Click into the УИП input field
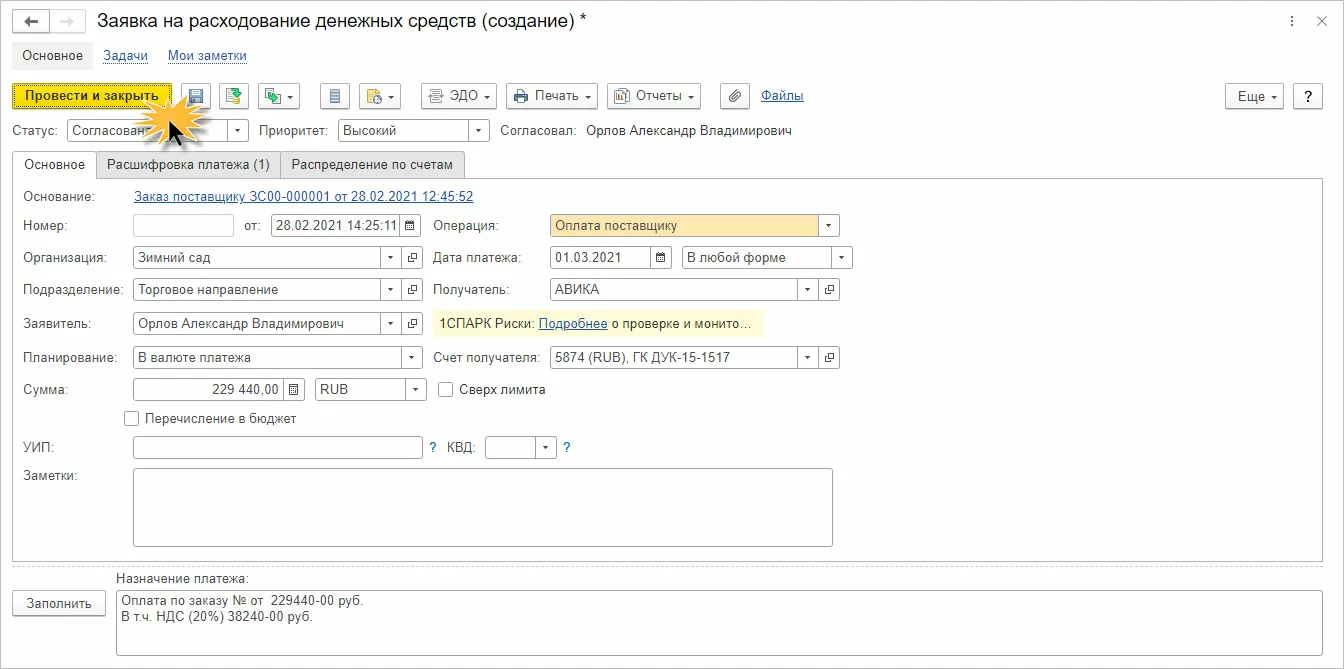This screenshot has width=1344, height=669. click(277, 447)
